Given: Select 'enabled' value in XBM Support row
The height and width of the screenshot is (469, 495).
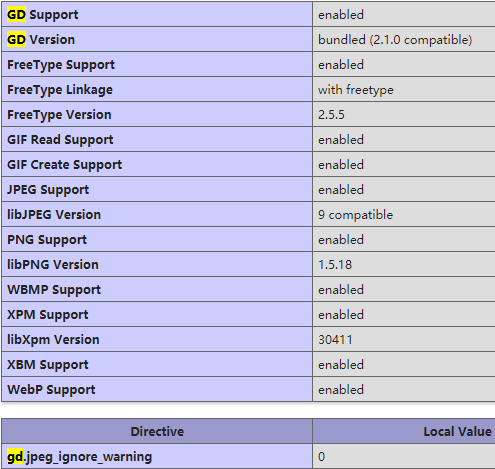Looking at the screenshot, I should (x=341, y=365).
